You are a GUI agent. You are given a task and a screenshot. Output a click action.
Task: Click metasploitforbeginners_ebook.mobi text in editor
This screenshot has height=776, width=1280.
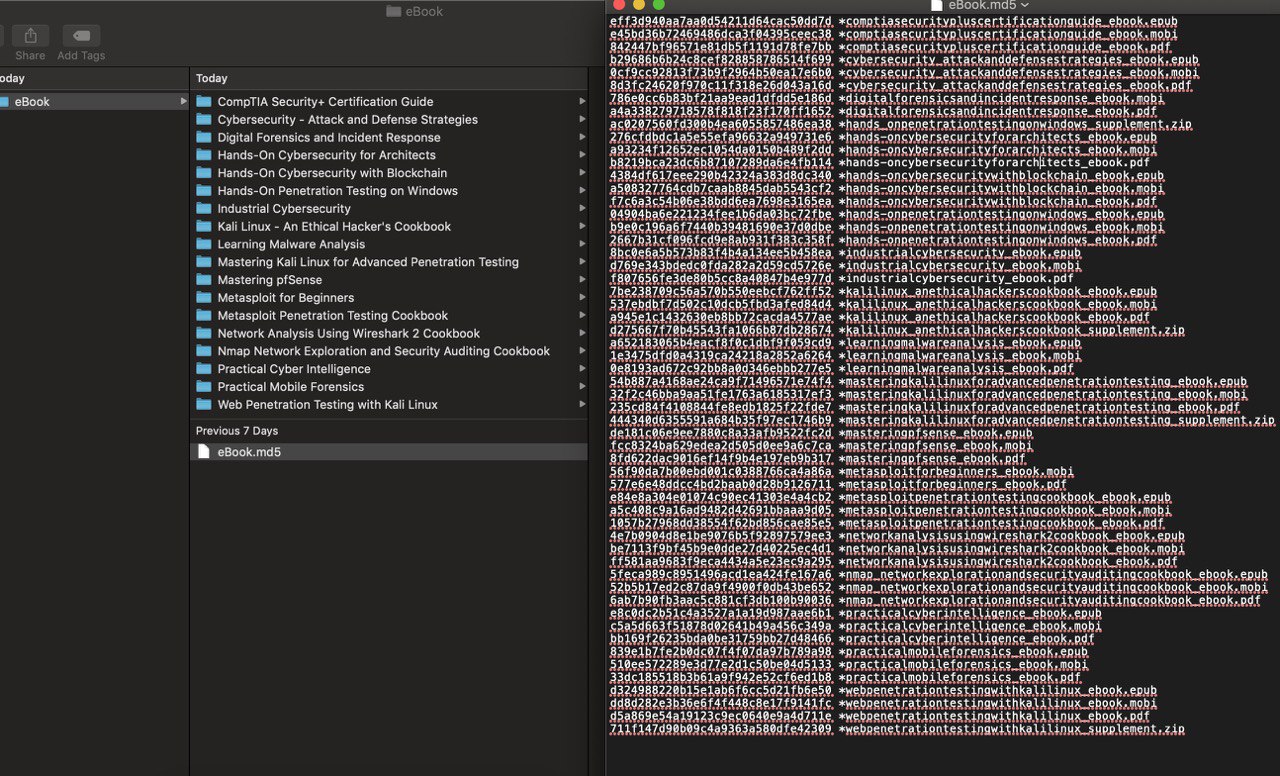pyautogui.click(x=958, y=472)
